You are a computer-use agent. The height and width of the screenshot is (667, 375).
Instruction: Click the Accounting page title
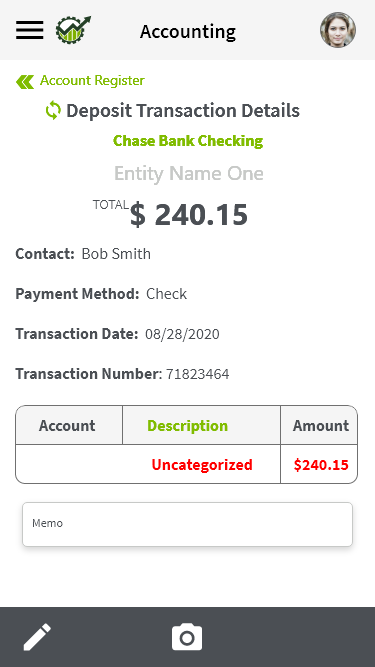pyautogui.click(x=188, y=31)
